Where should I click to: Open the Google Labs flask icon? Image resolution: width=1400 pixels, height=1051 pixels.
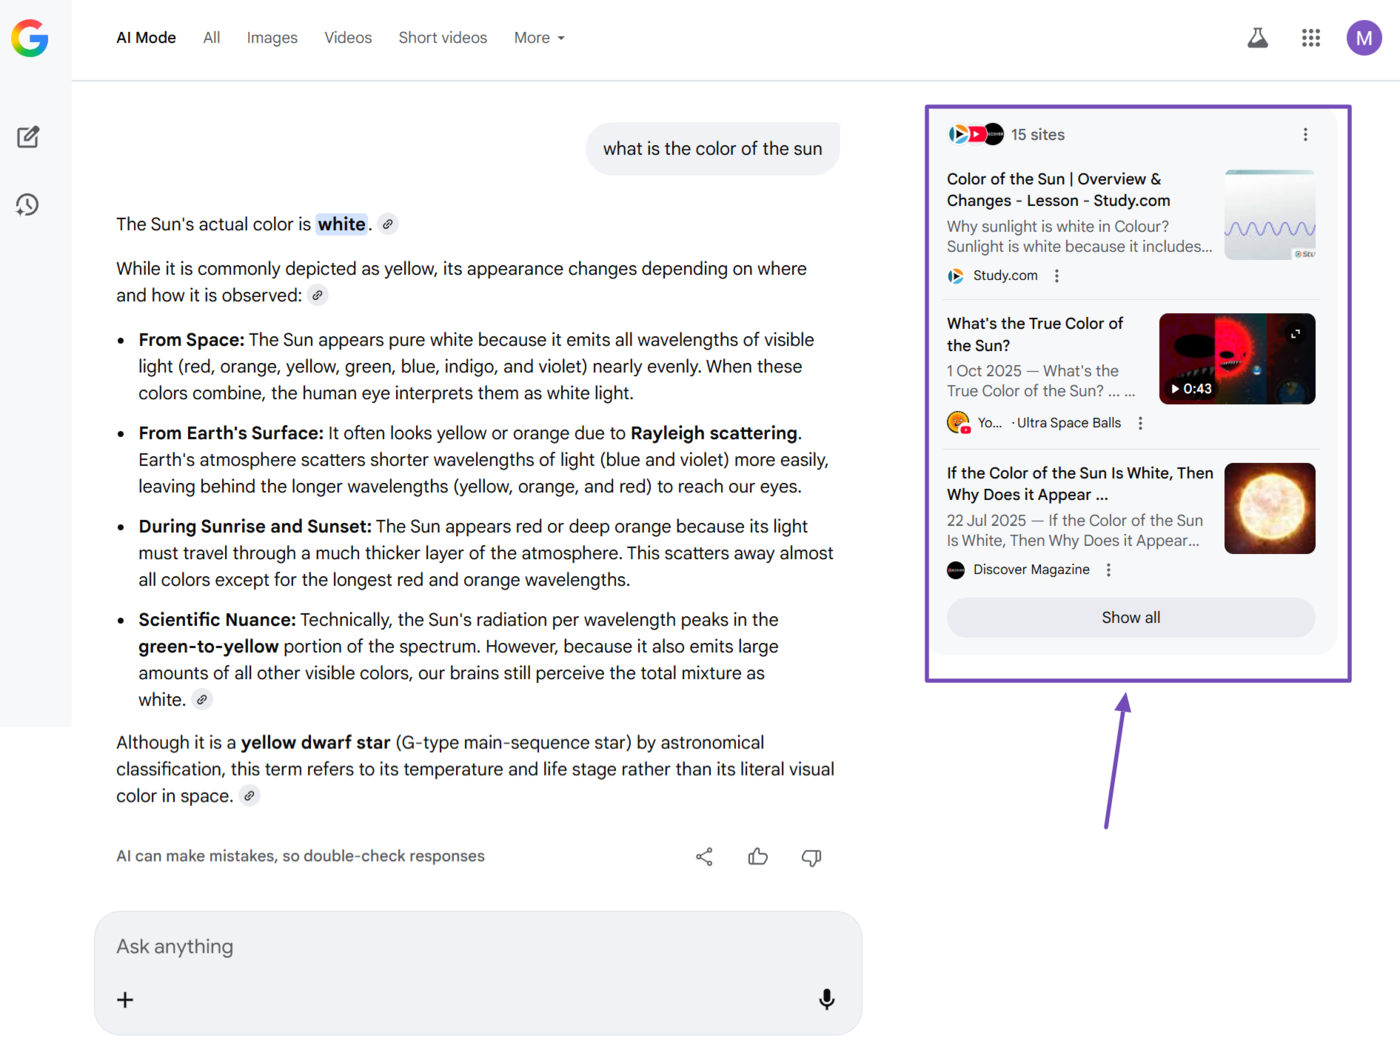point(1257,37)
